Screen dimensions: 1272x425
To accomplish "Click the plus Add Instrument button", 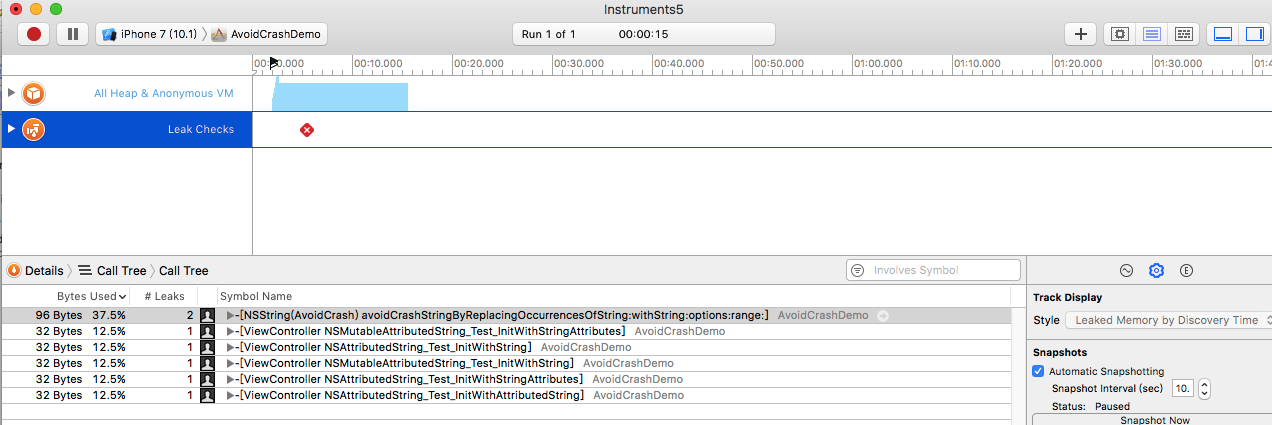I will click(x=1080, y=34).
